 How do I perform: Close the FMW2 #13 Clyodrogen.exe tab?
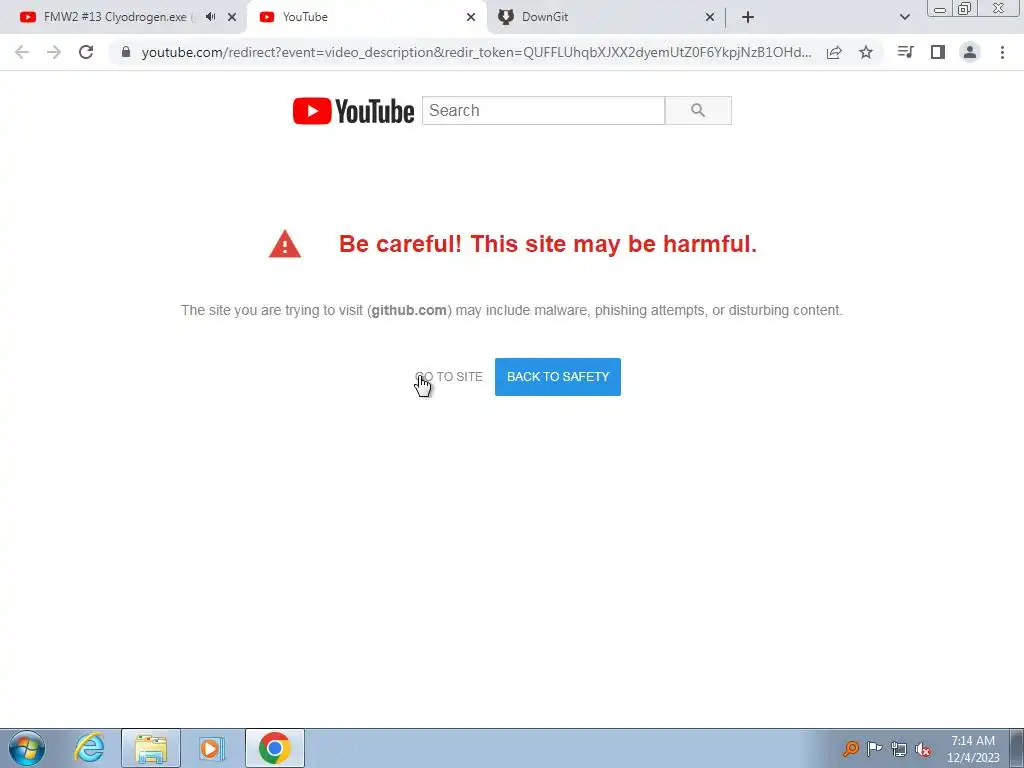click(x=232, y=17)
